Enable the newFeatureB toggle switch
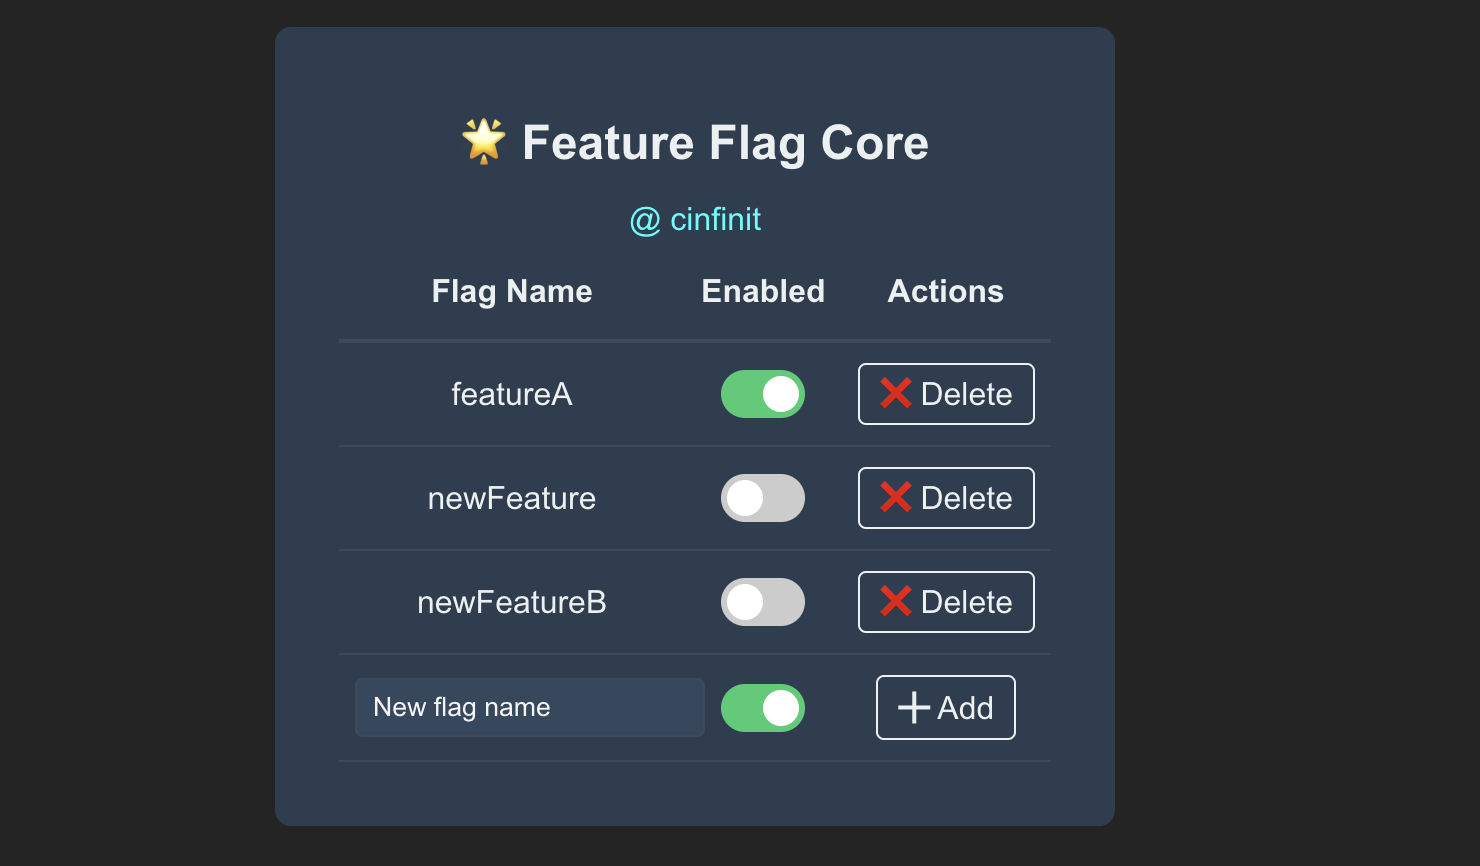Screen dimensions: 1480x866 point(763,602)
